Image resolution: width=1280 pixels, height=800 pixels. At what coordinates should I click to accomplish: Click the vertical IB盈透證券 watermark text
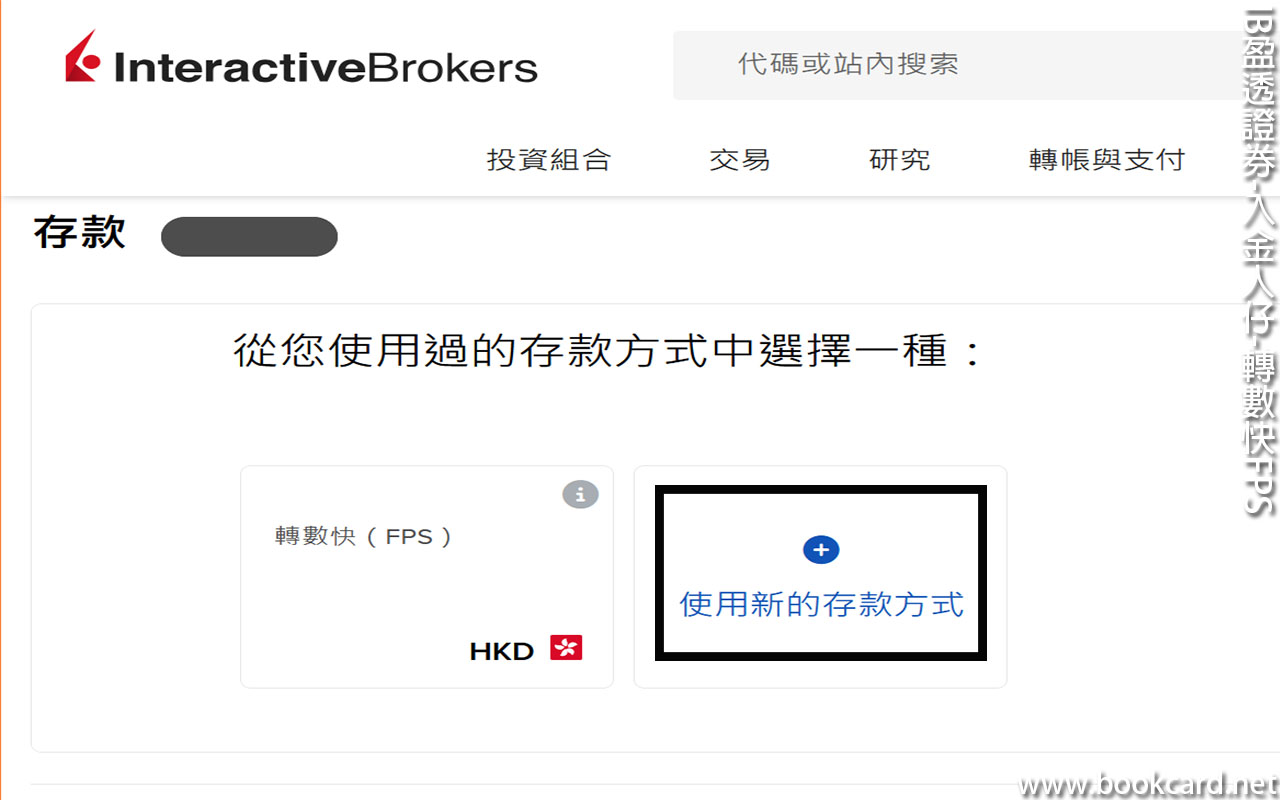(1261, 262)
